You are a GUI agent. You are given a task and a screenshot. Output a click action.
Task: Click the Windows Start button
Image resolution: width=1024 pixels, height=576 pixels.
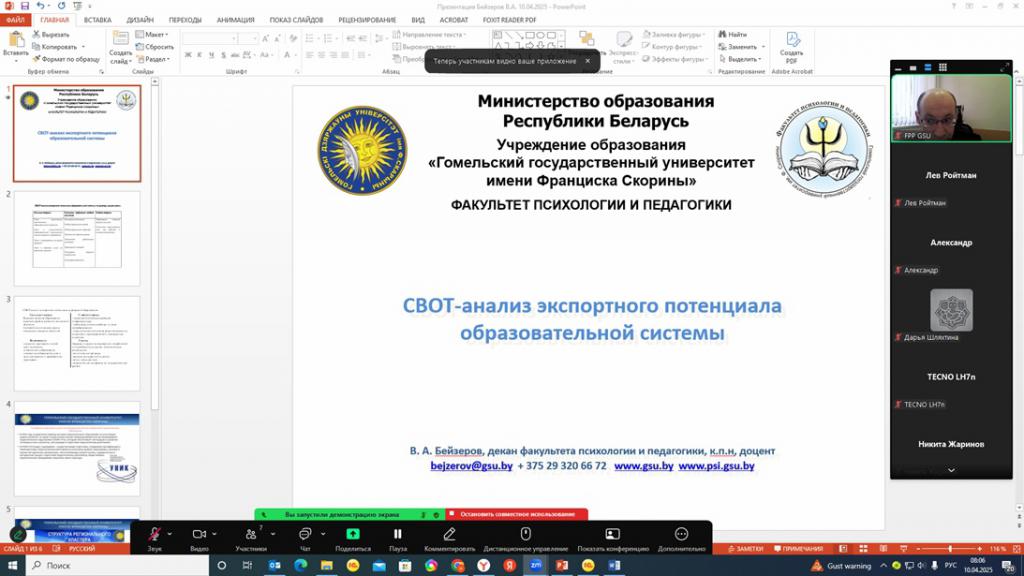12,565
